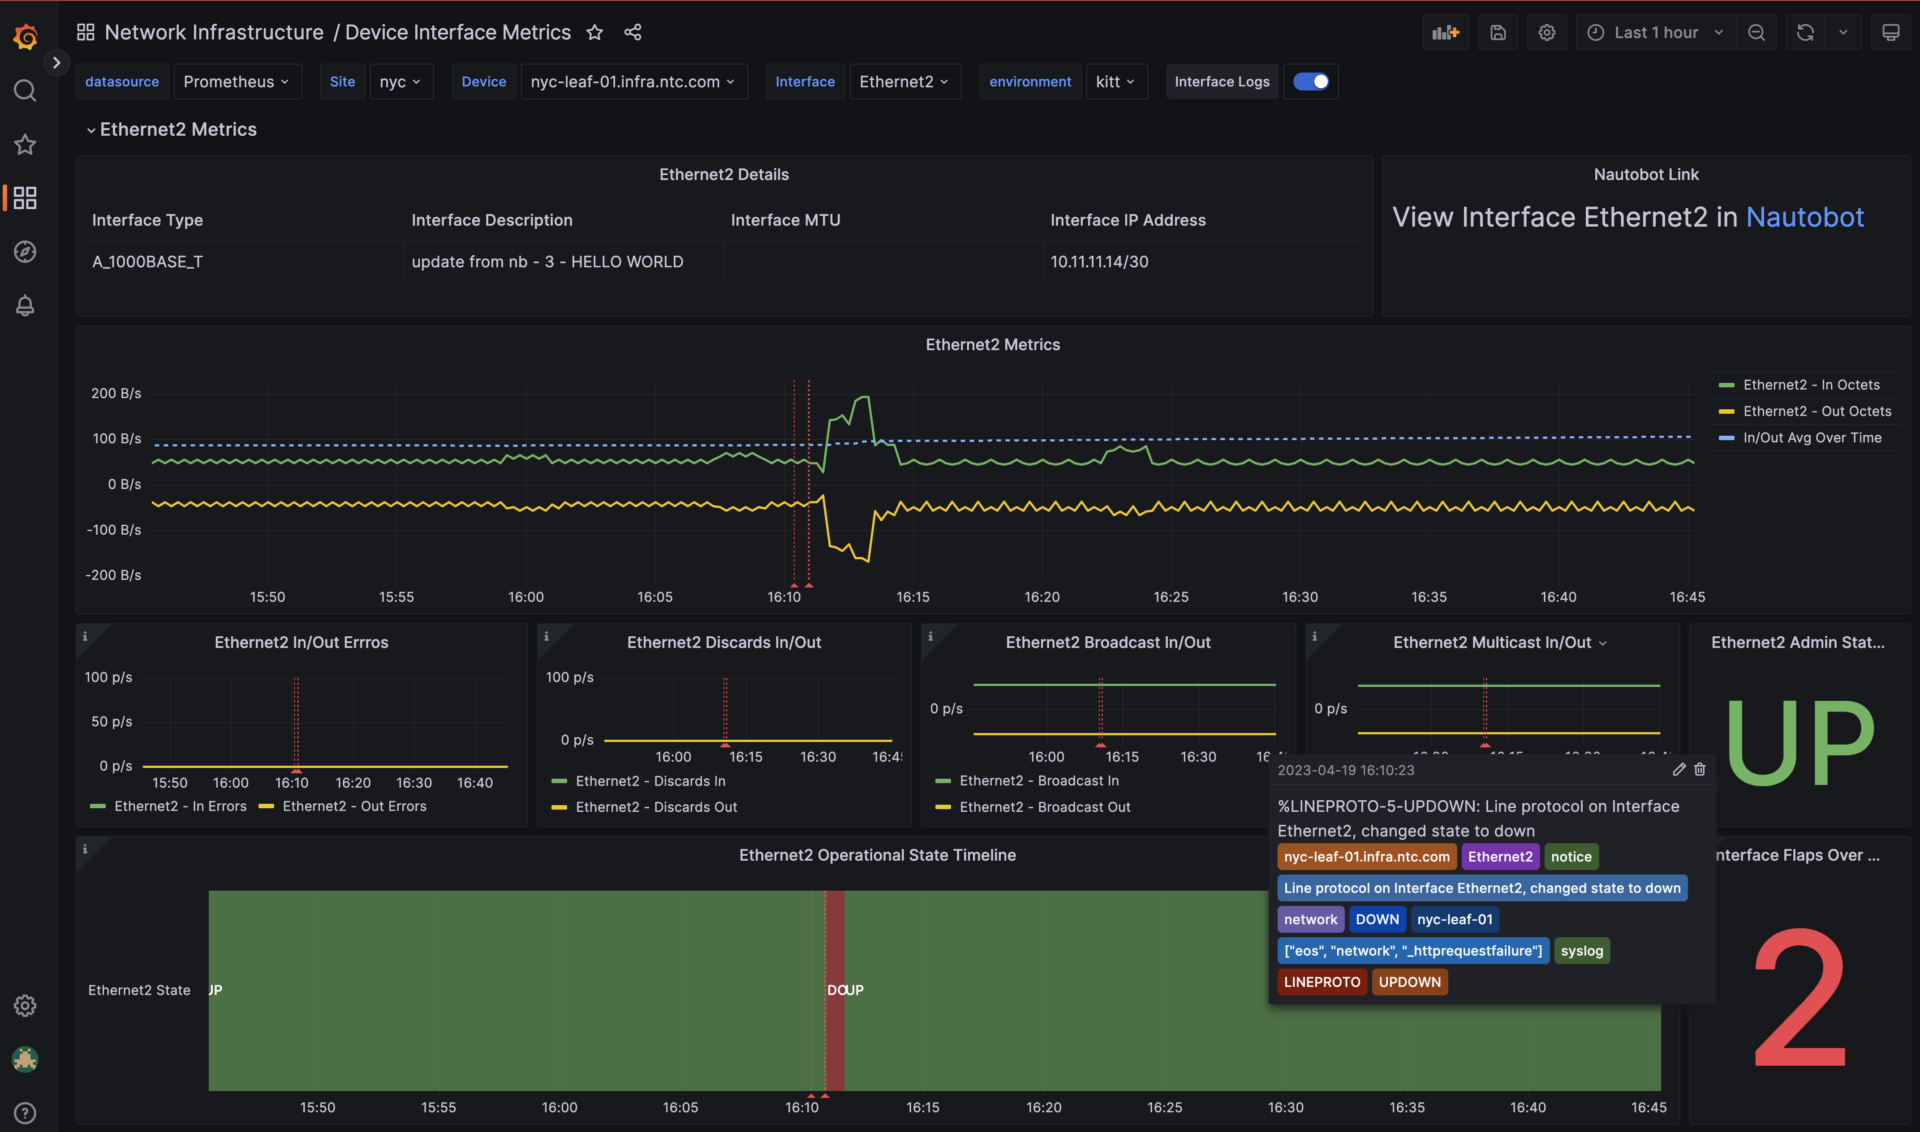Screen dimensions: 1920x1132
Task: Share this dashboard via share icon
Action: pos(633,32)
